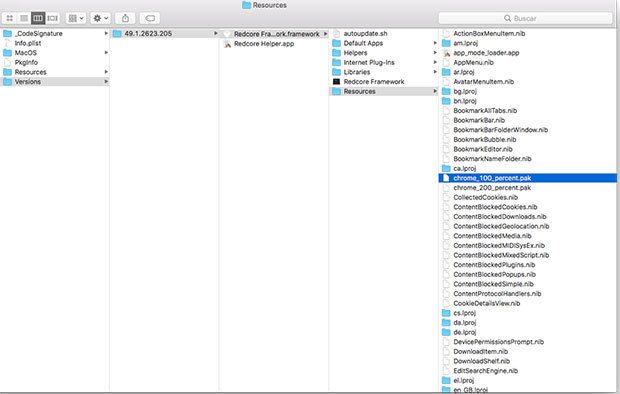Screen dimensions: 620x394
Task: Select CookieDetailsView.nib file
Action: 528,303
